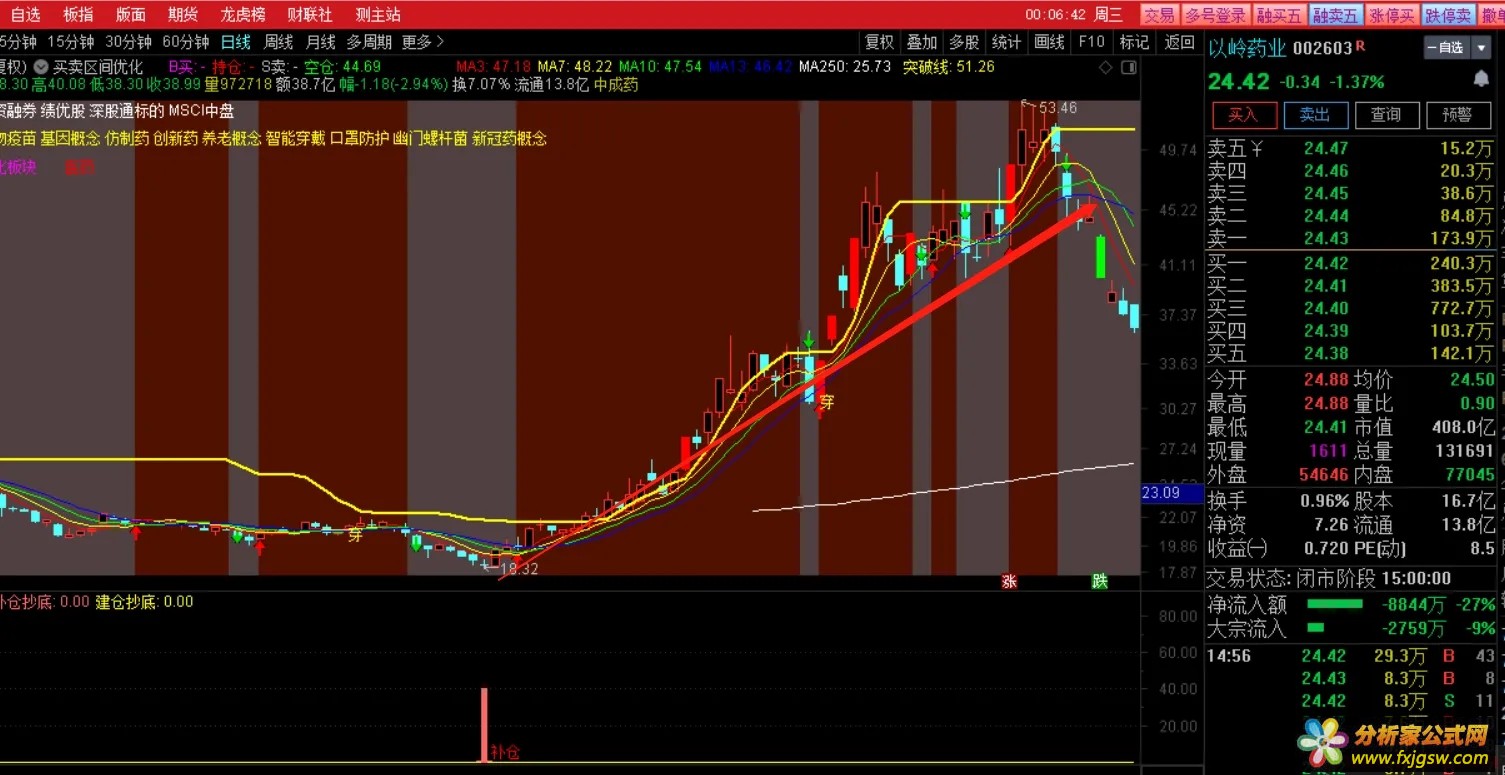Click the 返回 back button
Image resolution: width=1505 pixels, height=775 pixels.
(1180, 41)
